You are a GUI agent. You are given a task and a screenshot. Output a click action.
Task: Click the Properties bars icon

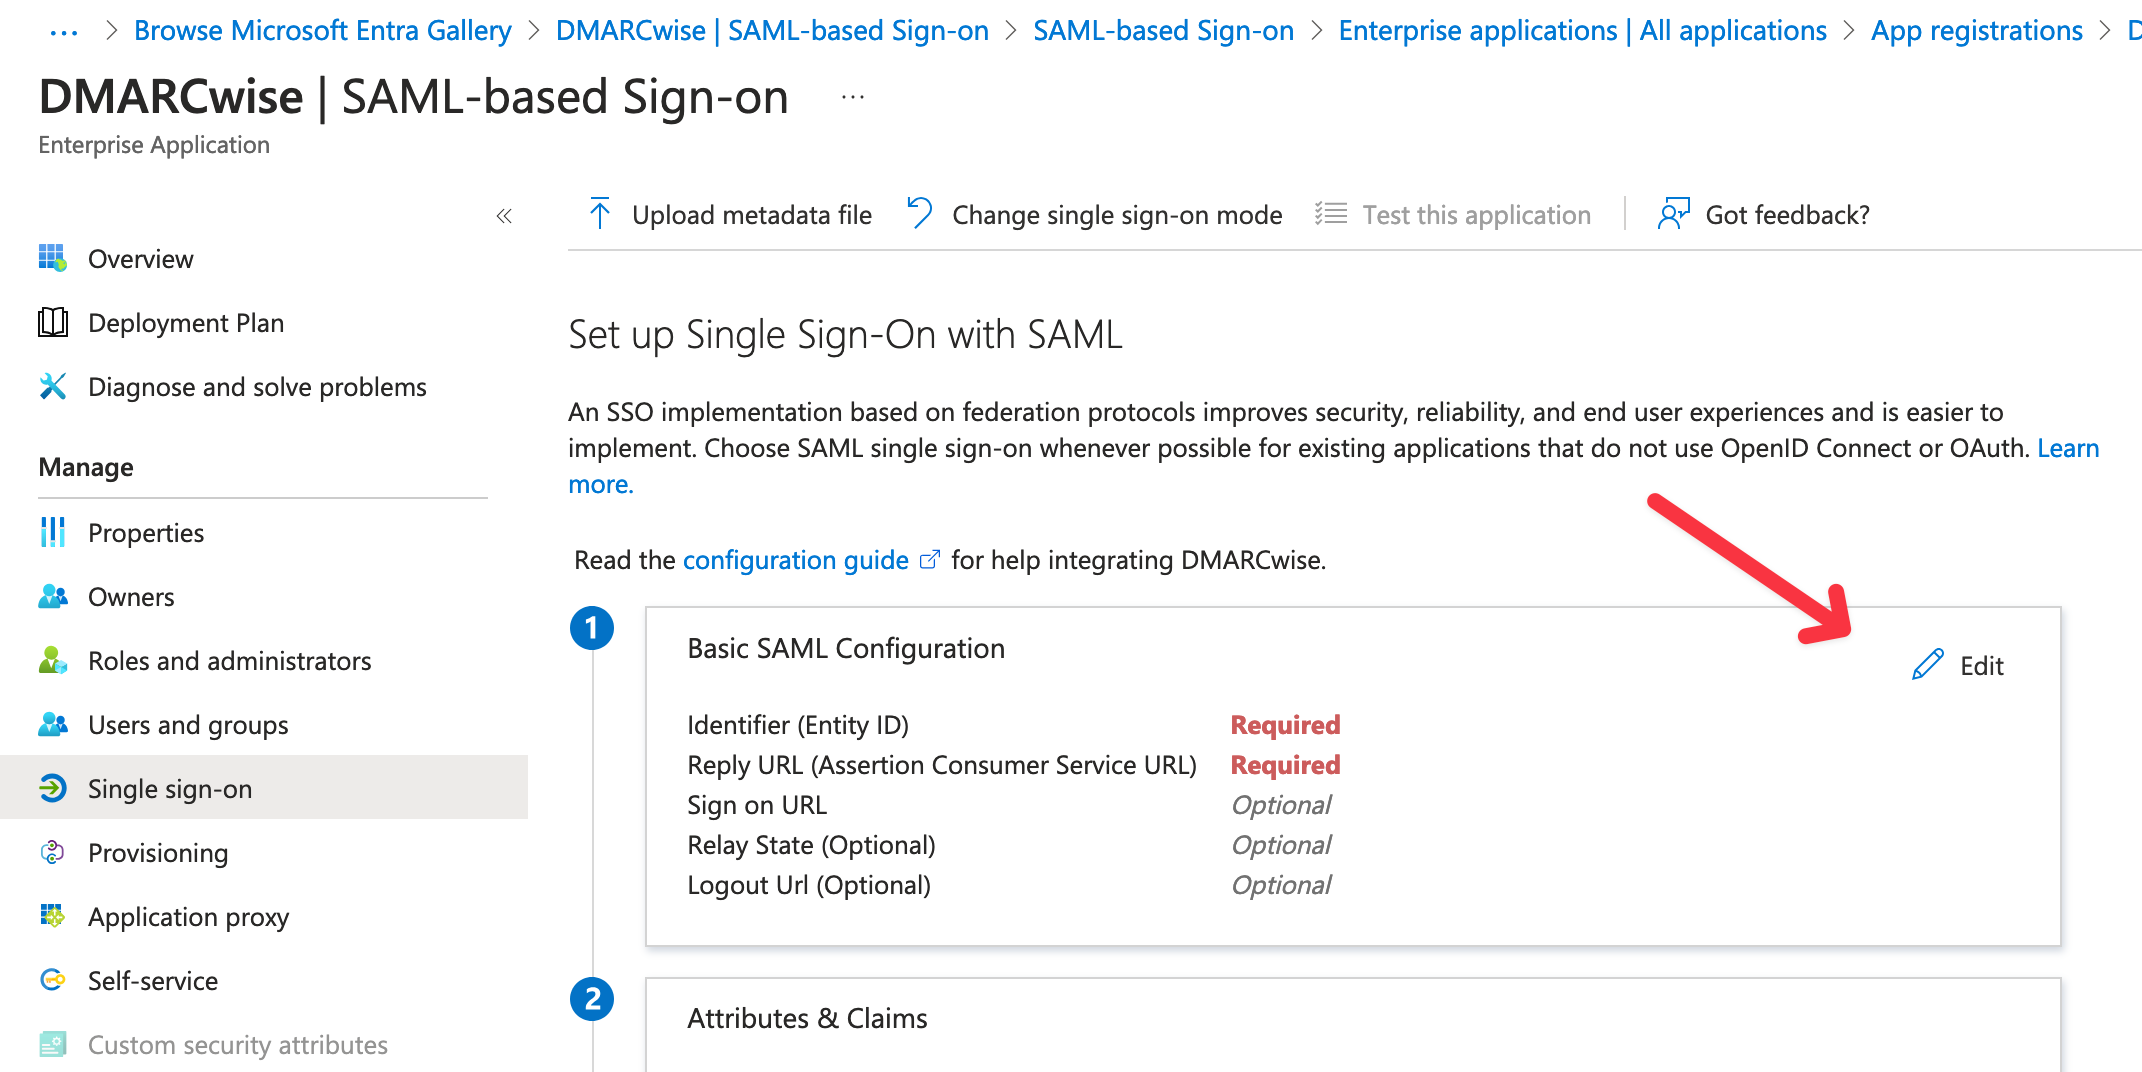pyautogui.click(x=53, y=532)
